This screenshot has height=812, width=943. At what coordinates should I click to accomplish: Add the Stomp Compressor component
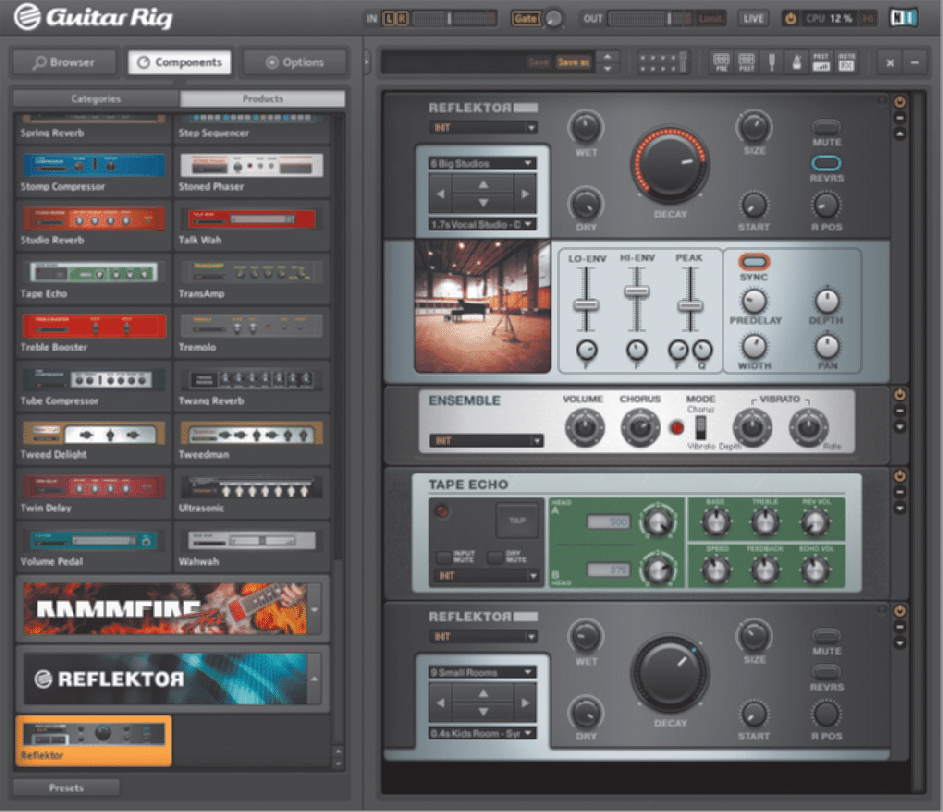coord(93,171)
